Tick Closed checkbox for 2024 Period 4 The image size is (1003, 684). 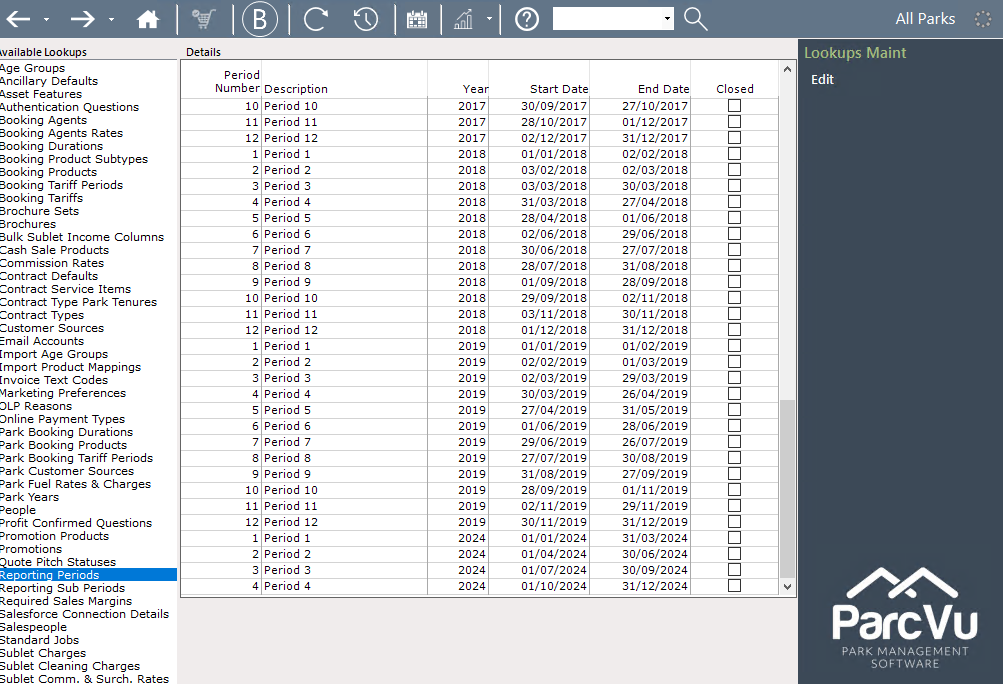click(734, 585)
